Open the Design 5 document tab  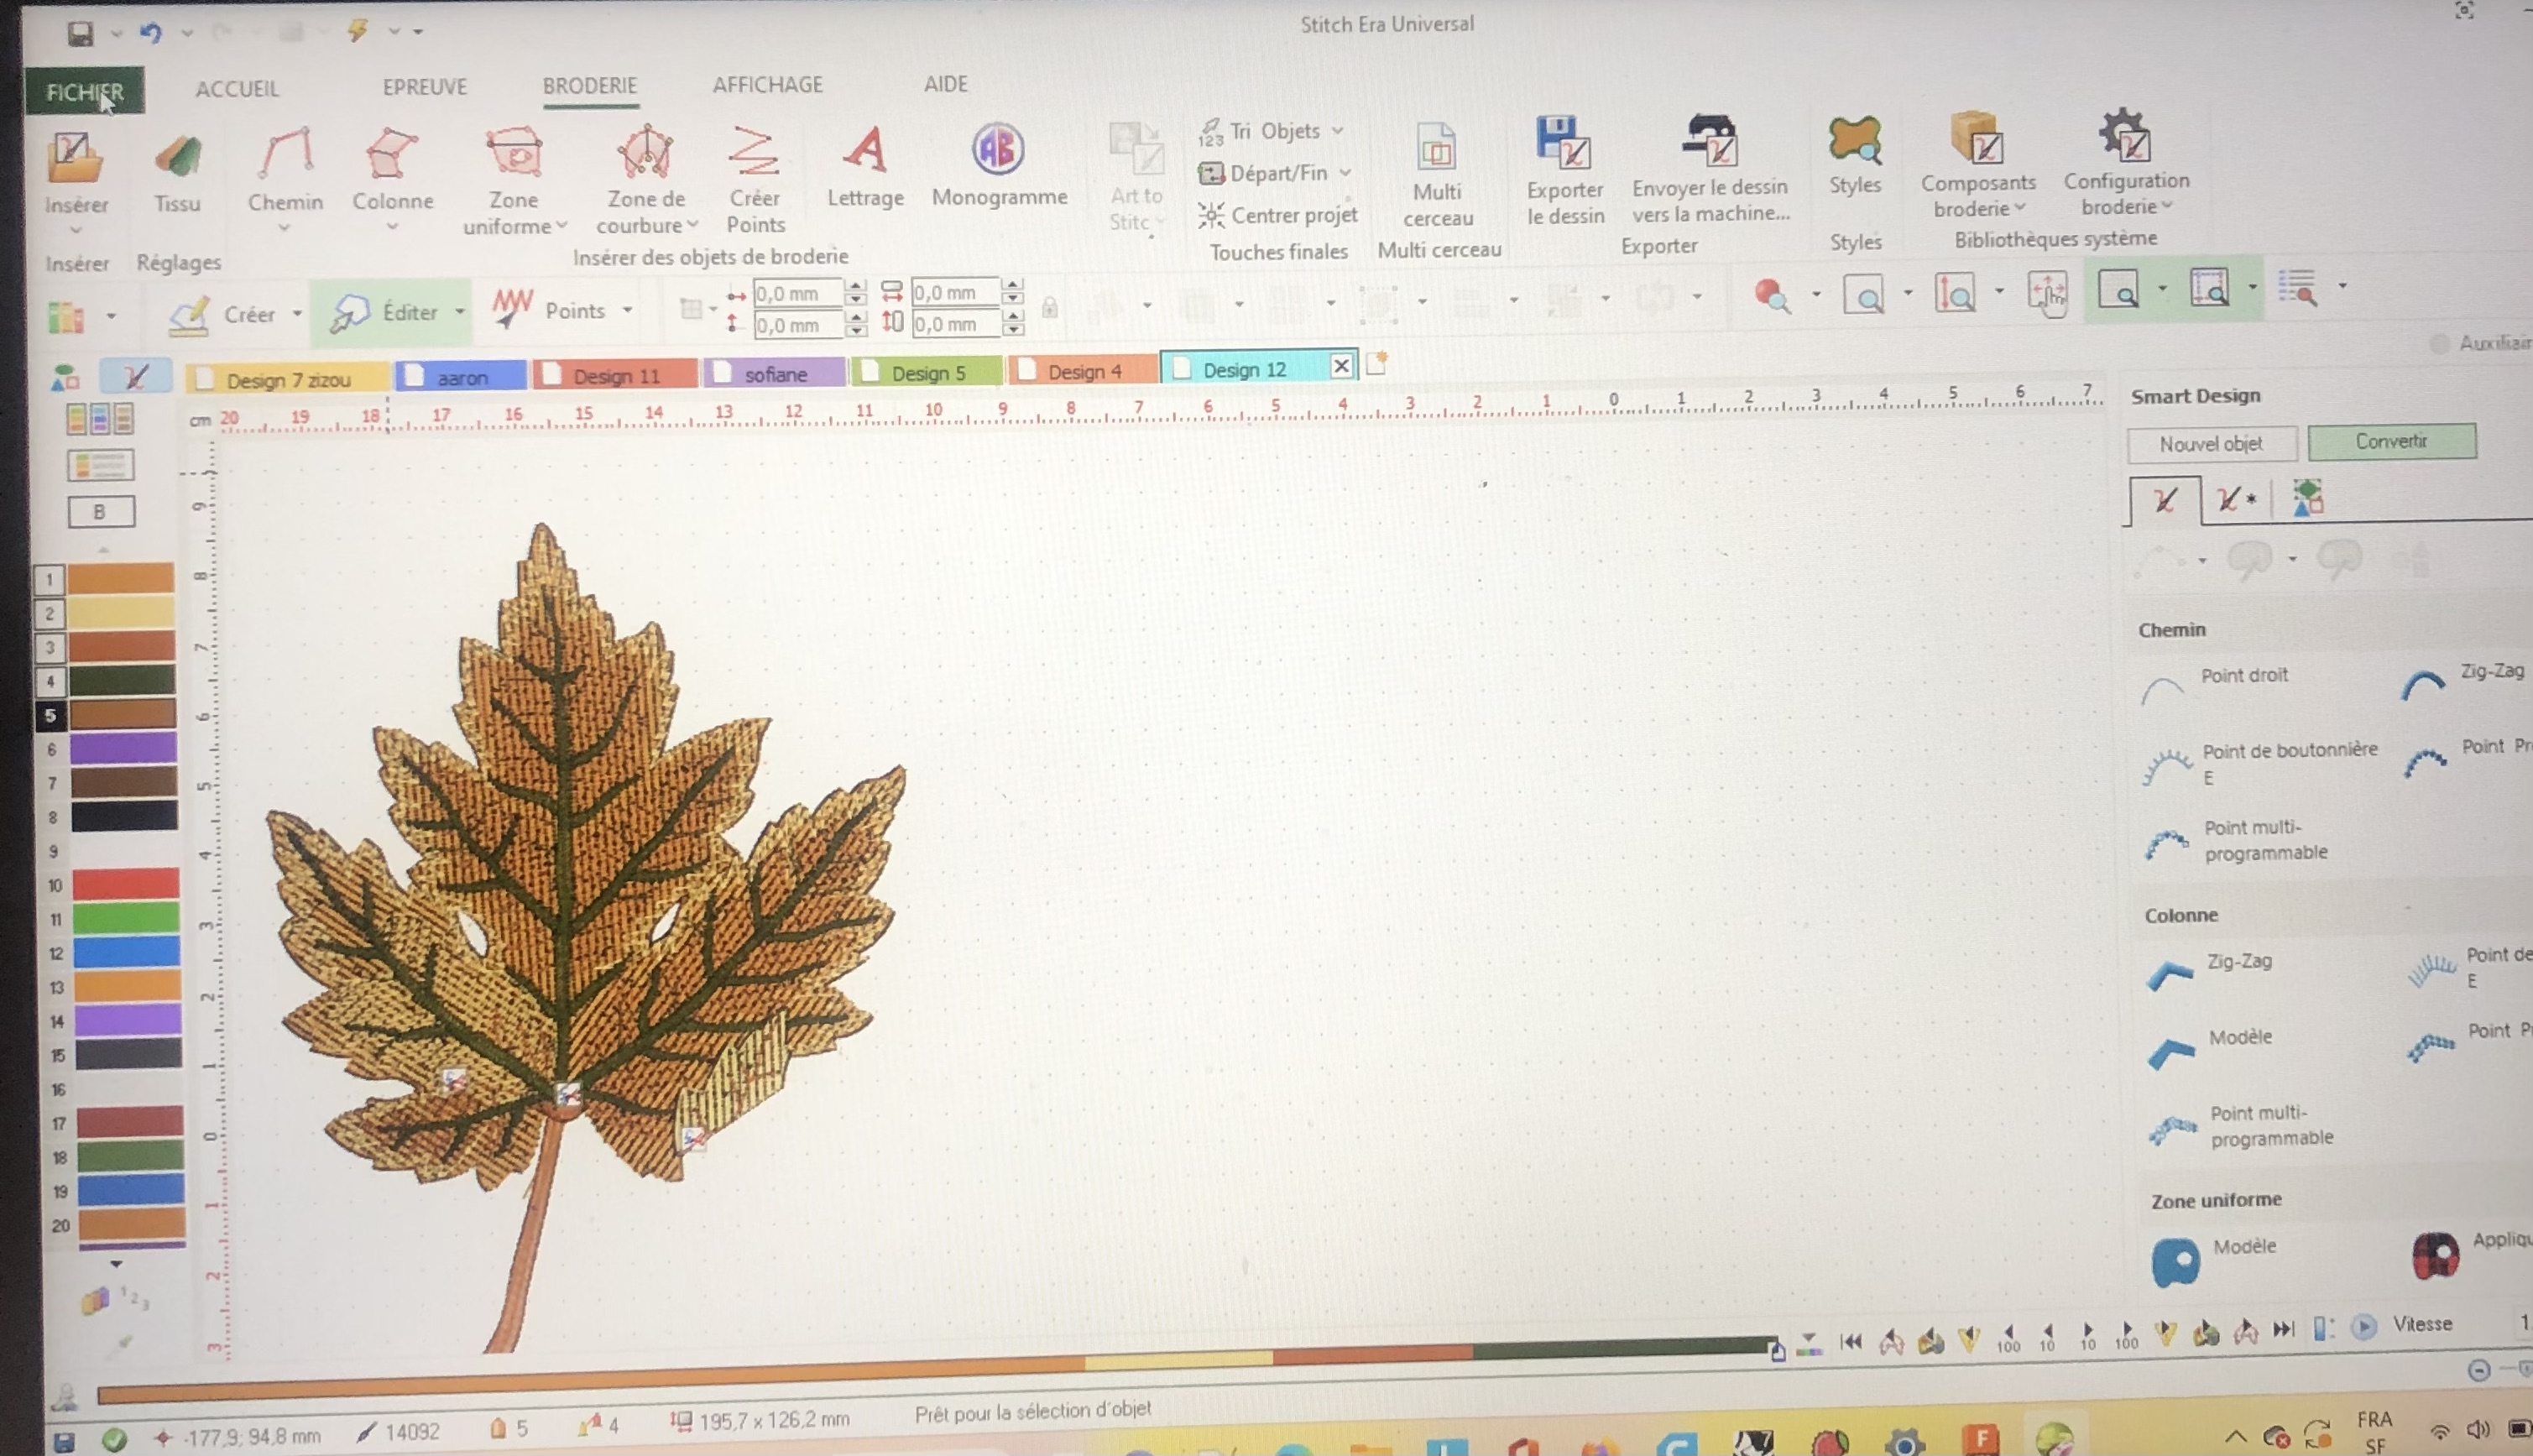[926, 373]
